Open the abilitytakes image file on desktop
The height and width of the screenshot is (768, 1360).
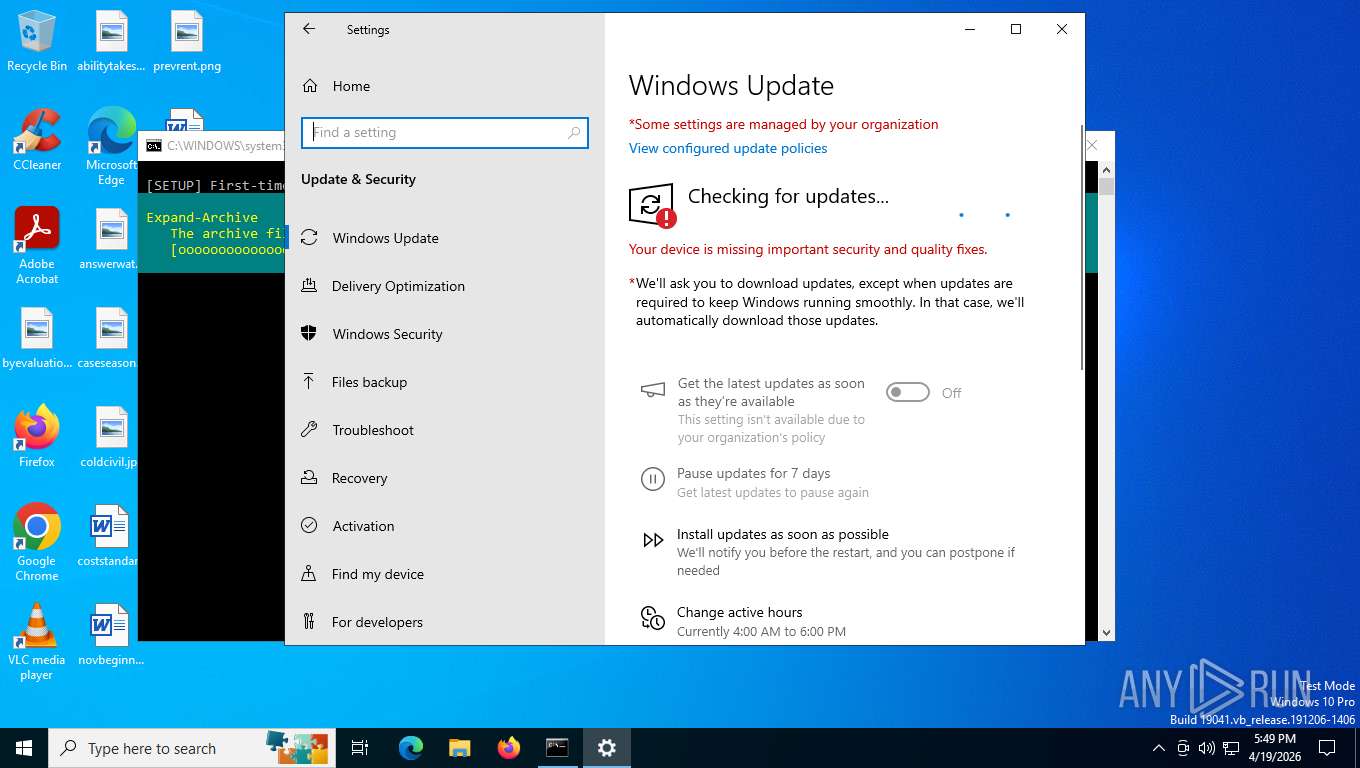point(111,41)
